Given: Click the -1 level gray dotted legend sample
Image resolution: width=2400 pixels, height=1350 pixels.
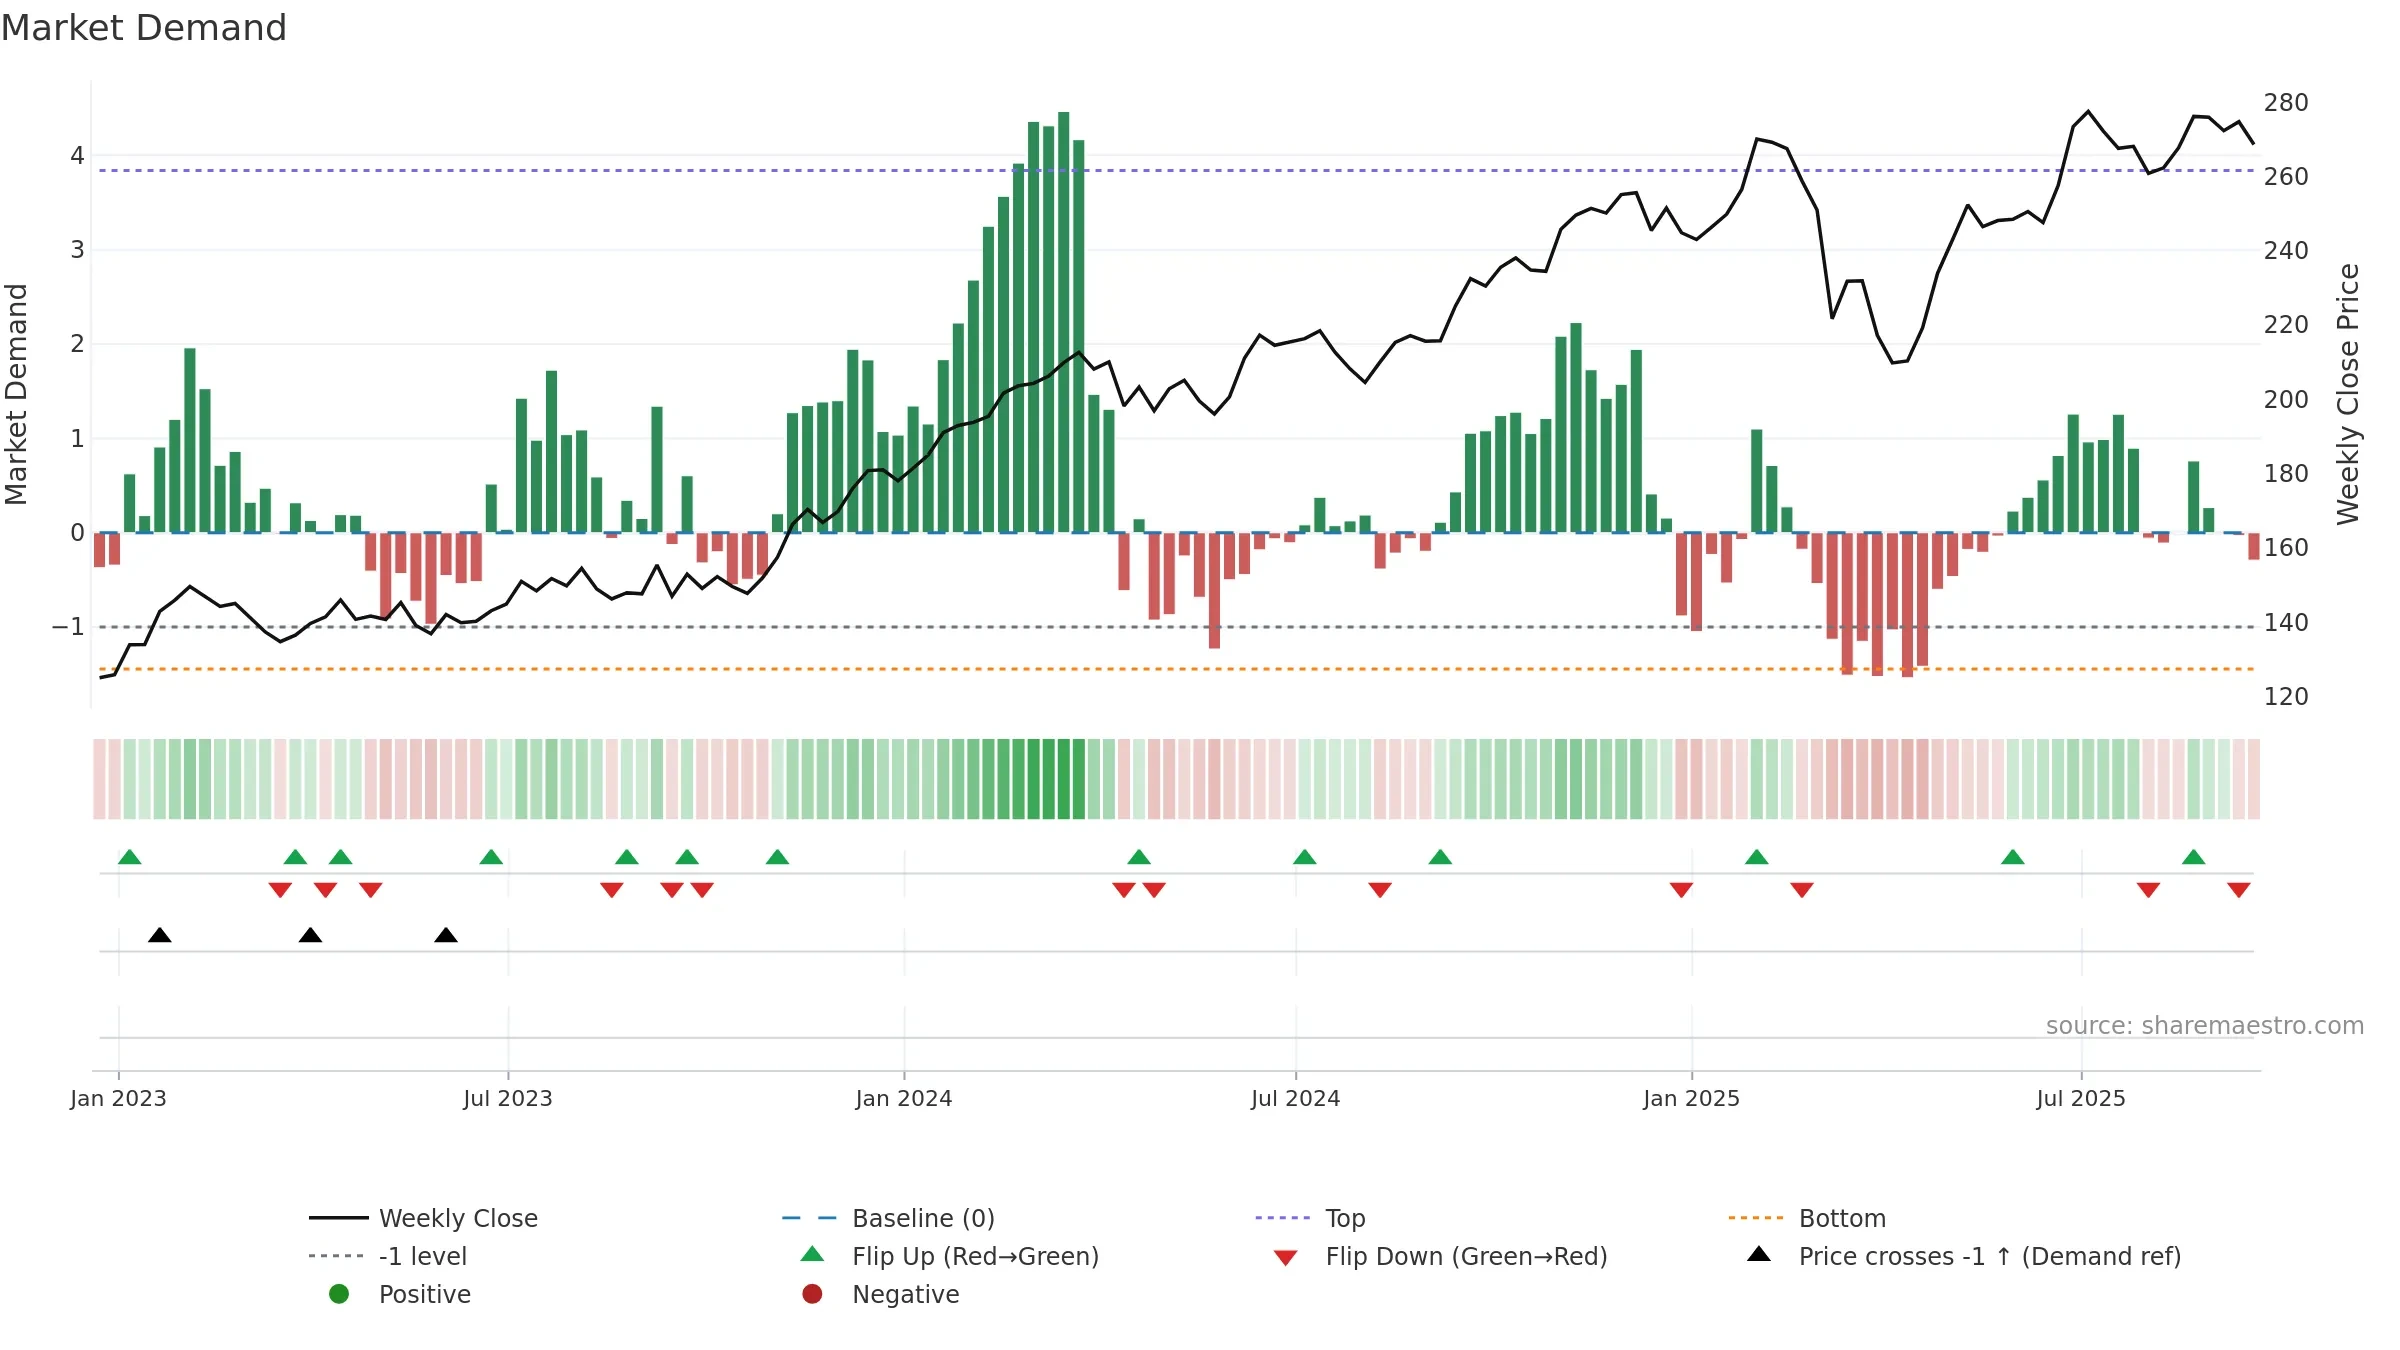Looking at the screenshot, I should click(x=338, y=1256).
